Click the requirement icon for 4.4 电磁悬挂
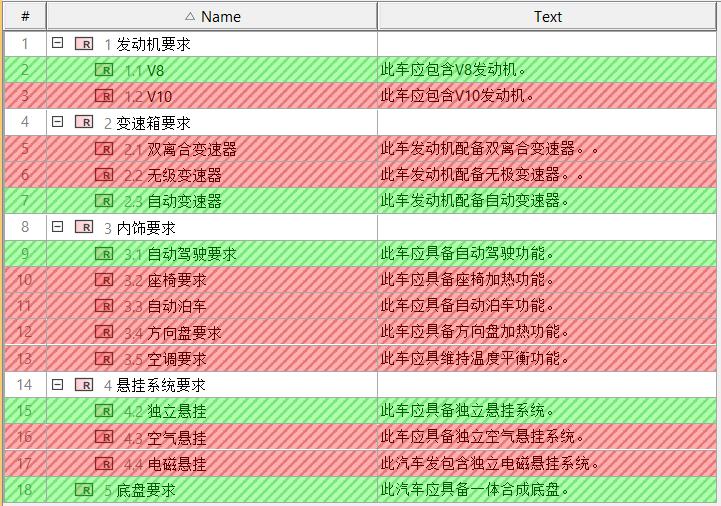This screenshot has height=506, width=721. (x=104, y=464)
